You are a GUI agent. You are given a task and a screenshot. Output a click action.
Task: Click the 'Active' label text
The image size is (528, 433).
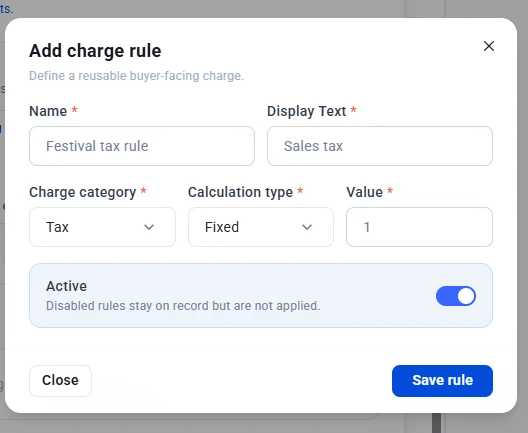66,286
